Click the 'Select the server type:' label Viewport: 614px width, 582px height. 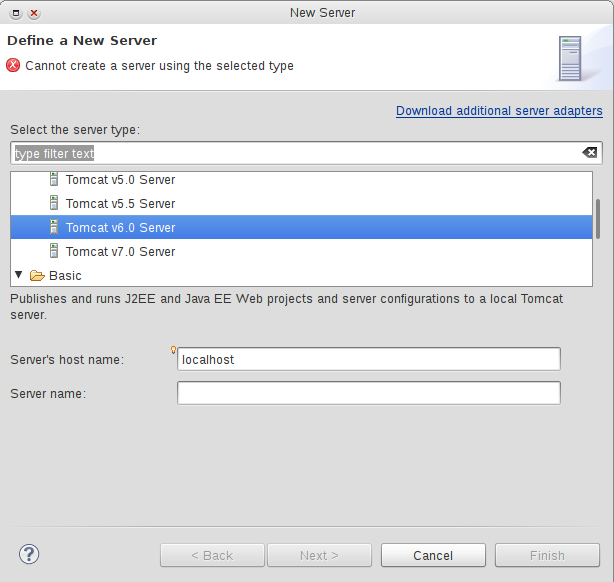tap(75, 130)
